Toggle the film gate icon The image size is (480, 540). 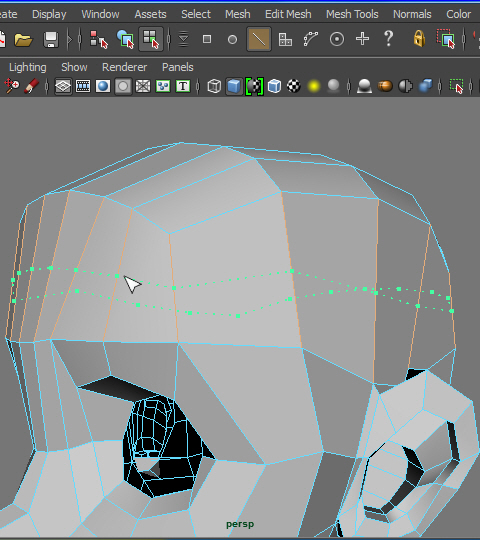coord(83,86)
